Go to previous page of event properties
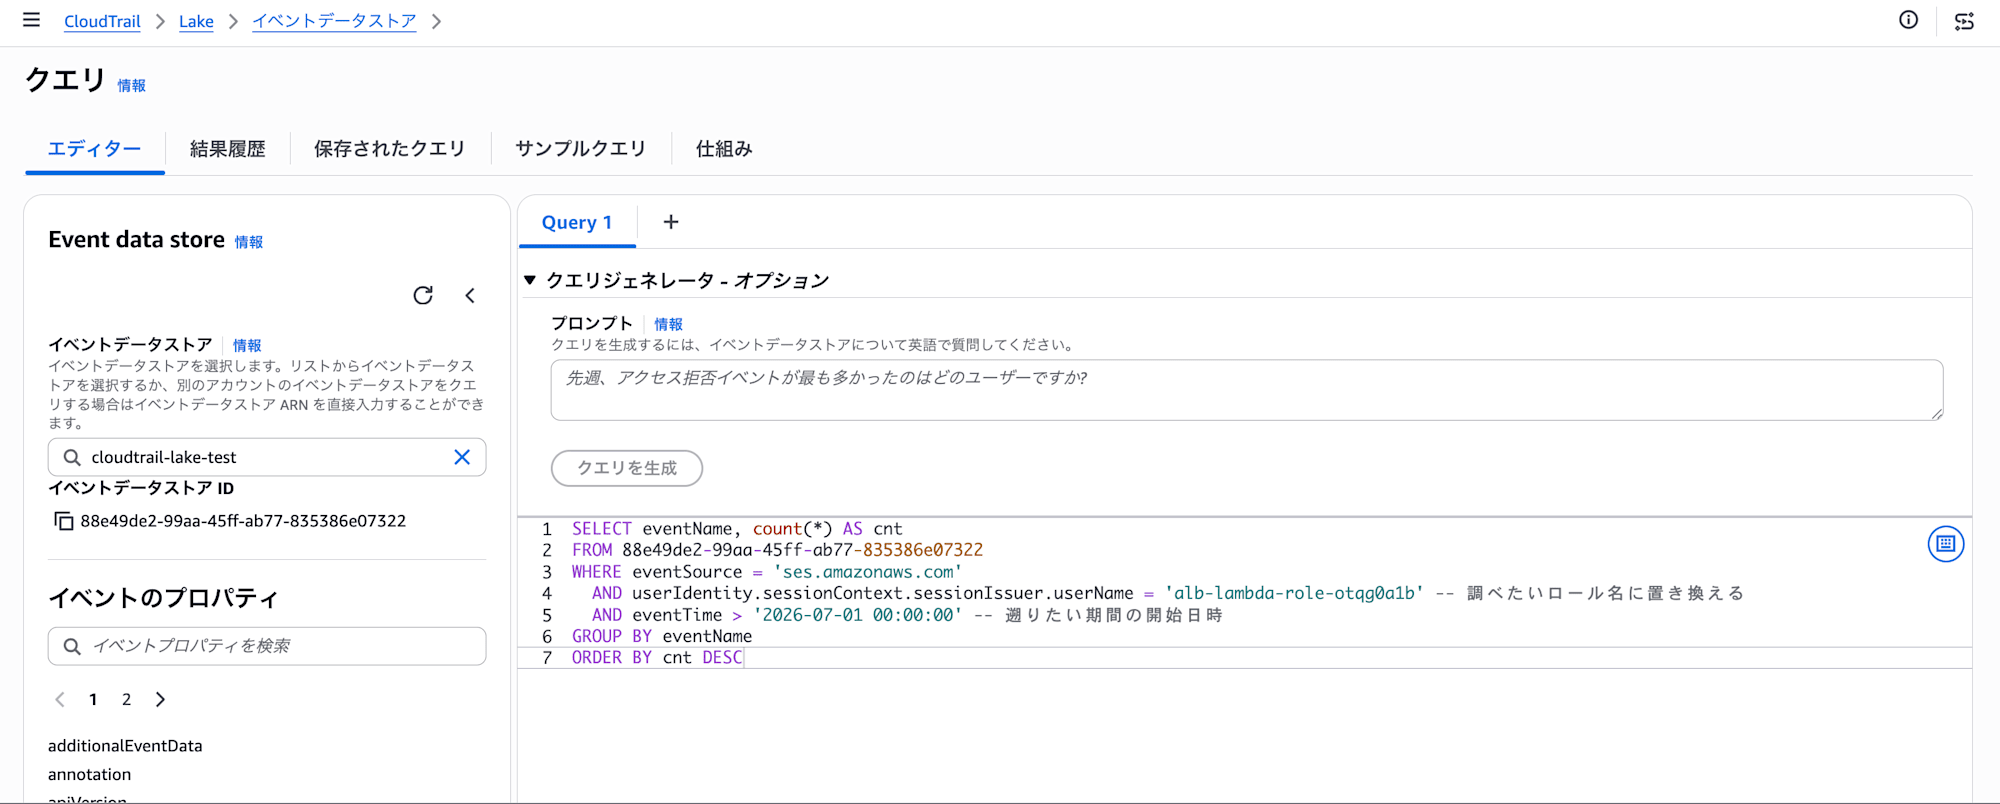The width and height of the screenshot is (2000, 804). pyautogui.click(x=60, y=699)
